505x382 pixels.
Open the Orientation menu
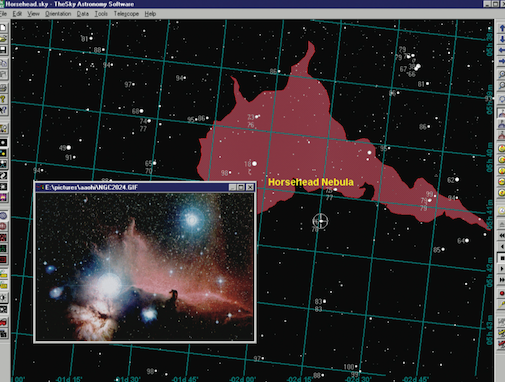point(58,14)
